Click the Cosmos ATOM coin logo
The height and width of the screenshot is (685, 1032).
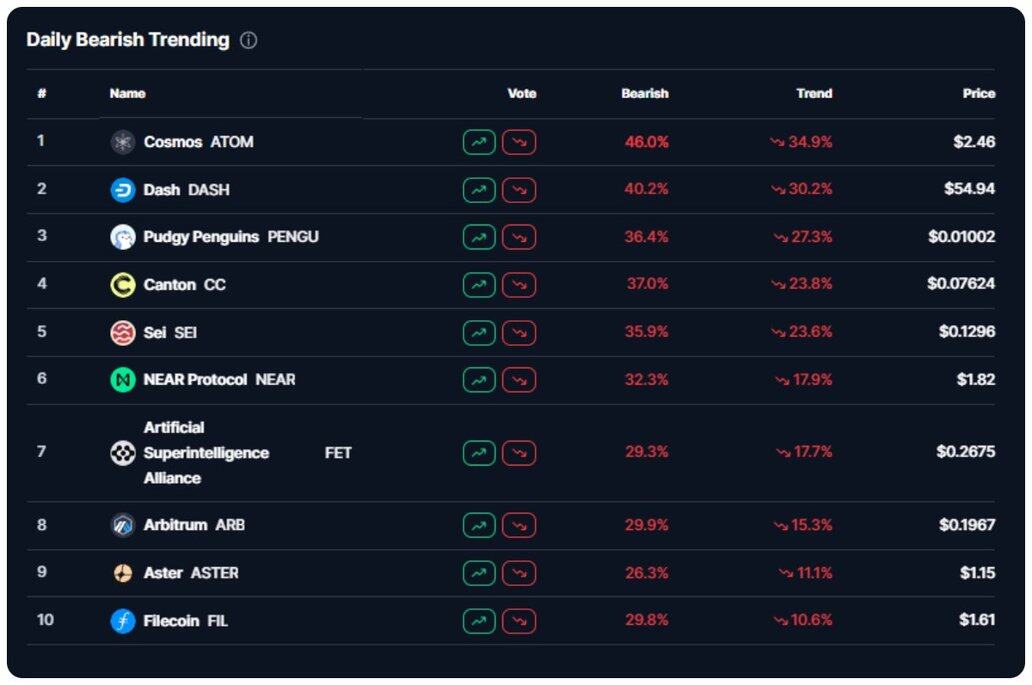pyautogui.click(x=122, y=142)
